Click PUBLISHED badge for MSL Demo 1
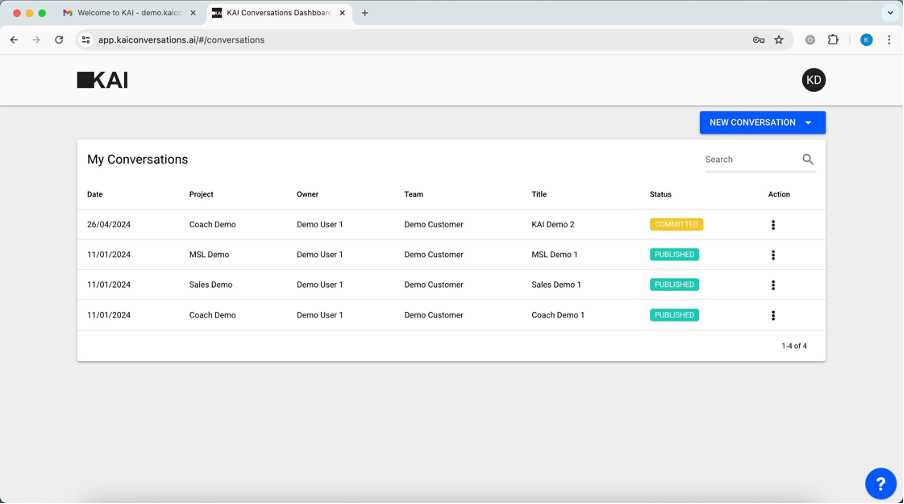Viewport: 904px width, 504px height. click(x=674, y=254)
